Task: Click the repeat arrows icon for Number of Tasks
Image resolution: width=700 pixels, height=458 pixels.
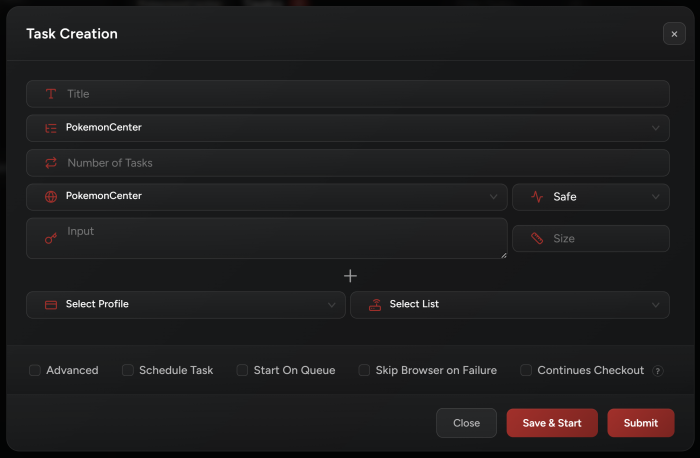Action: [x=51, y=163]
